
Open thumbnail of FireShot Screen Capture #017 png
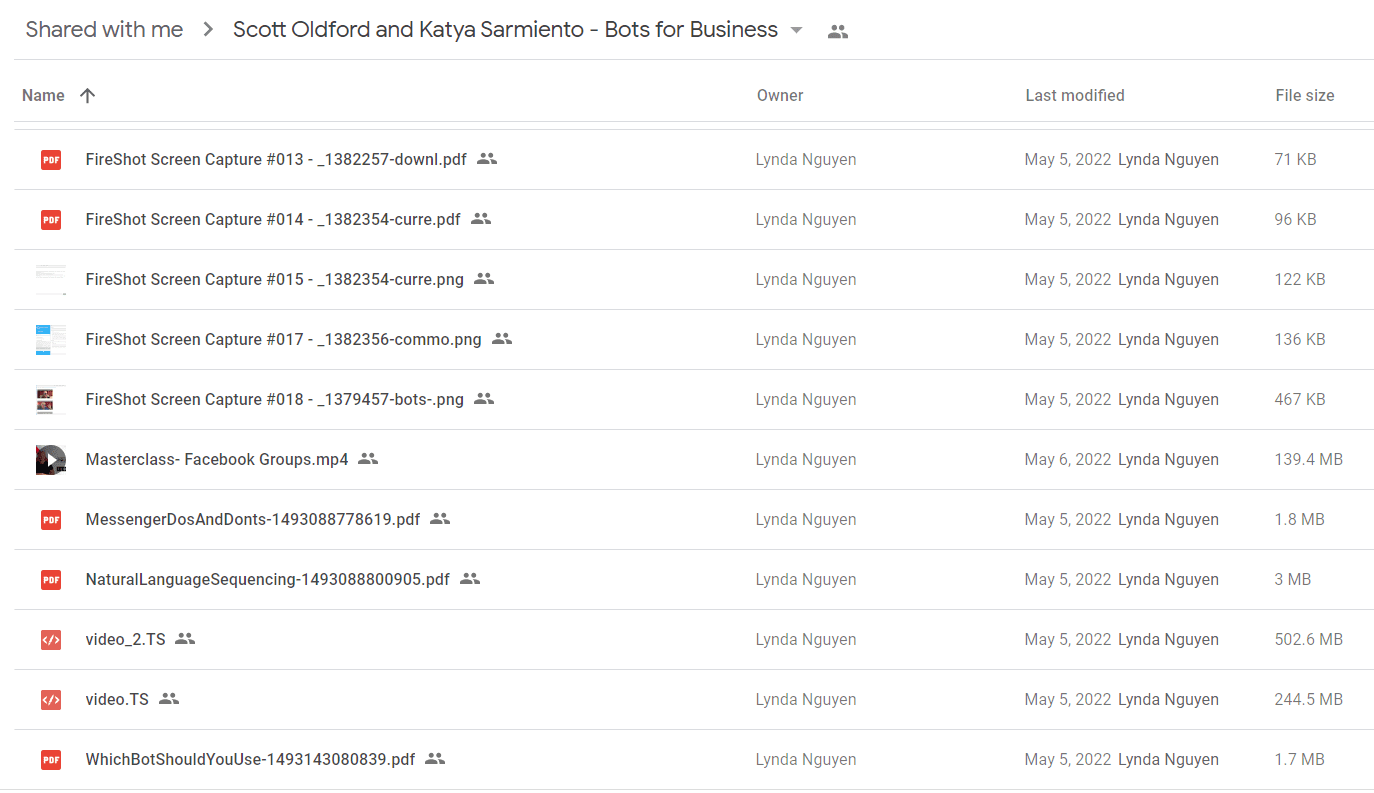tap(51, 339)
